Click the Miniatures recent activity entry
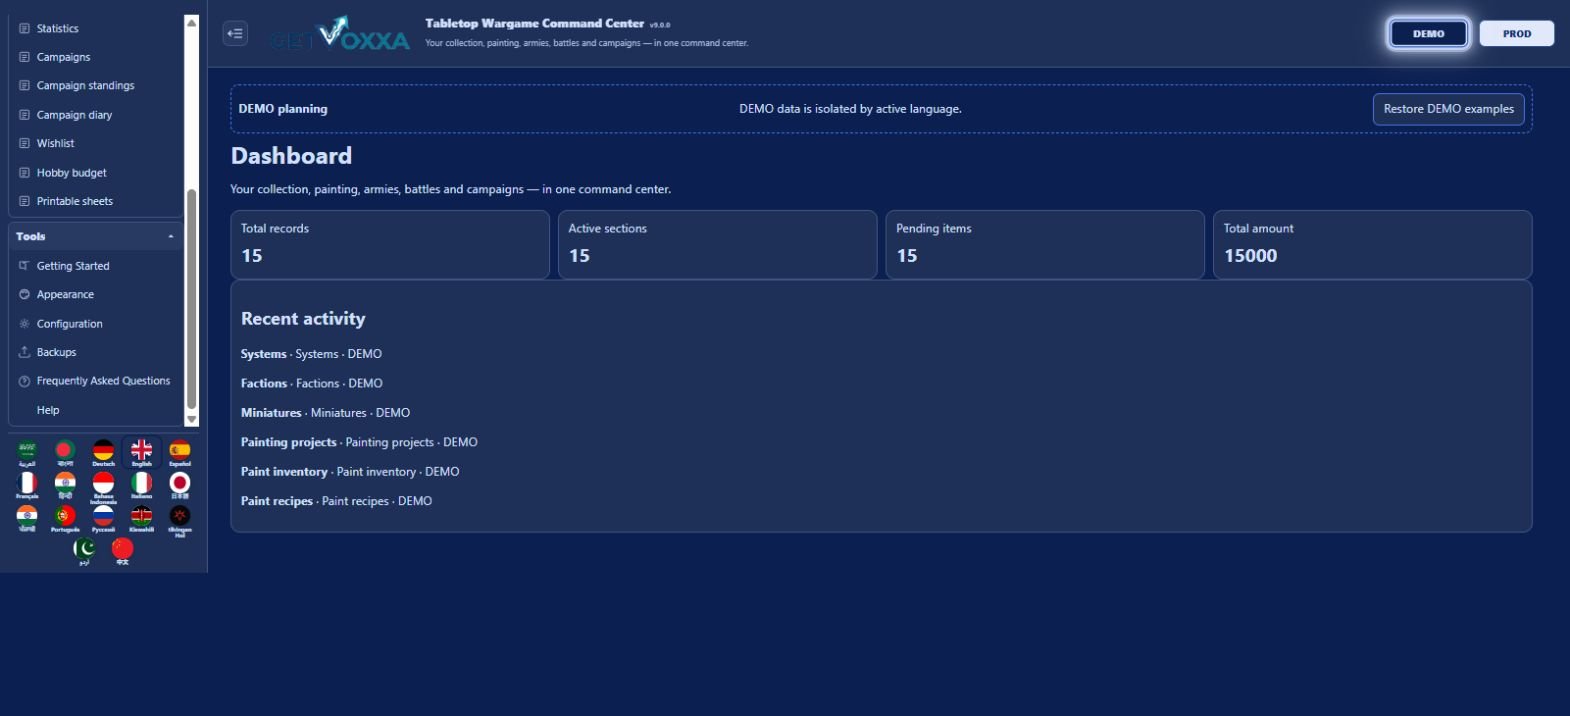This screenshot has height=716, width=1570. (325, 412)
